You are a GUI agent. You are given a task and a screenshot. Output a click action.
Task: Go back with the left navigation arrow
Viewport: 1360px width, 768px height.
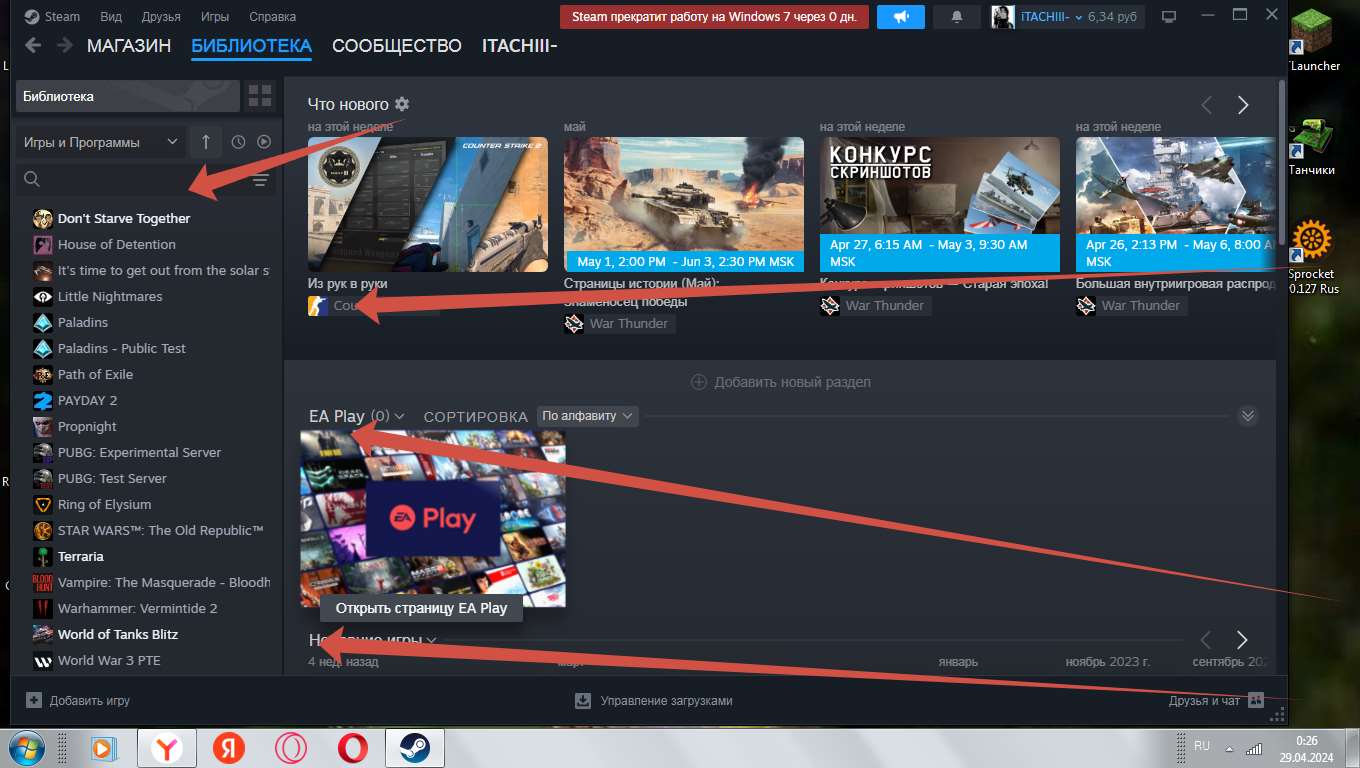33,45
